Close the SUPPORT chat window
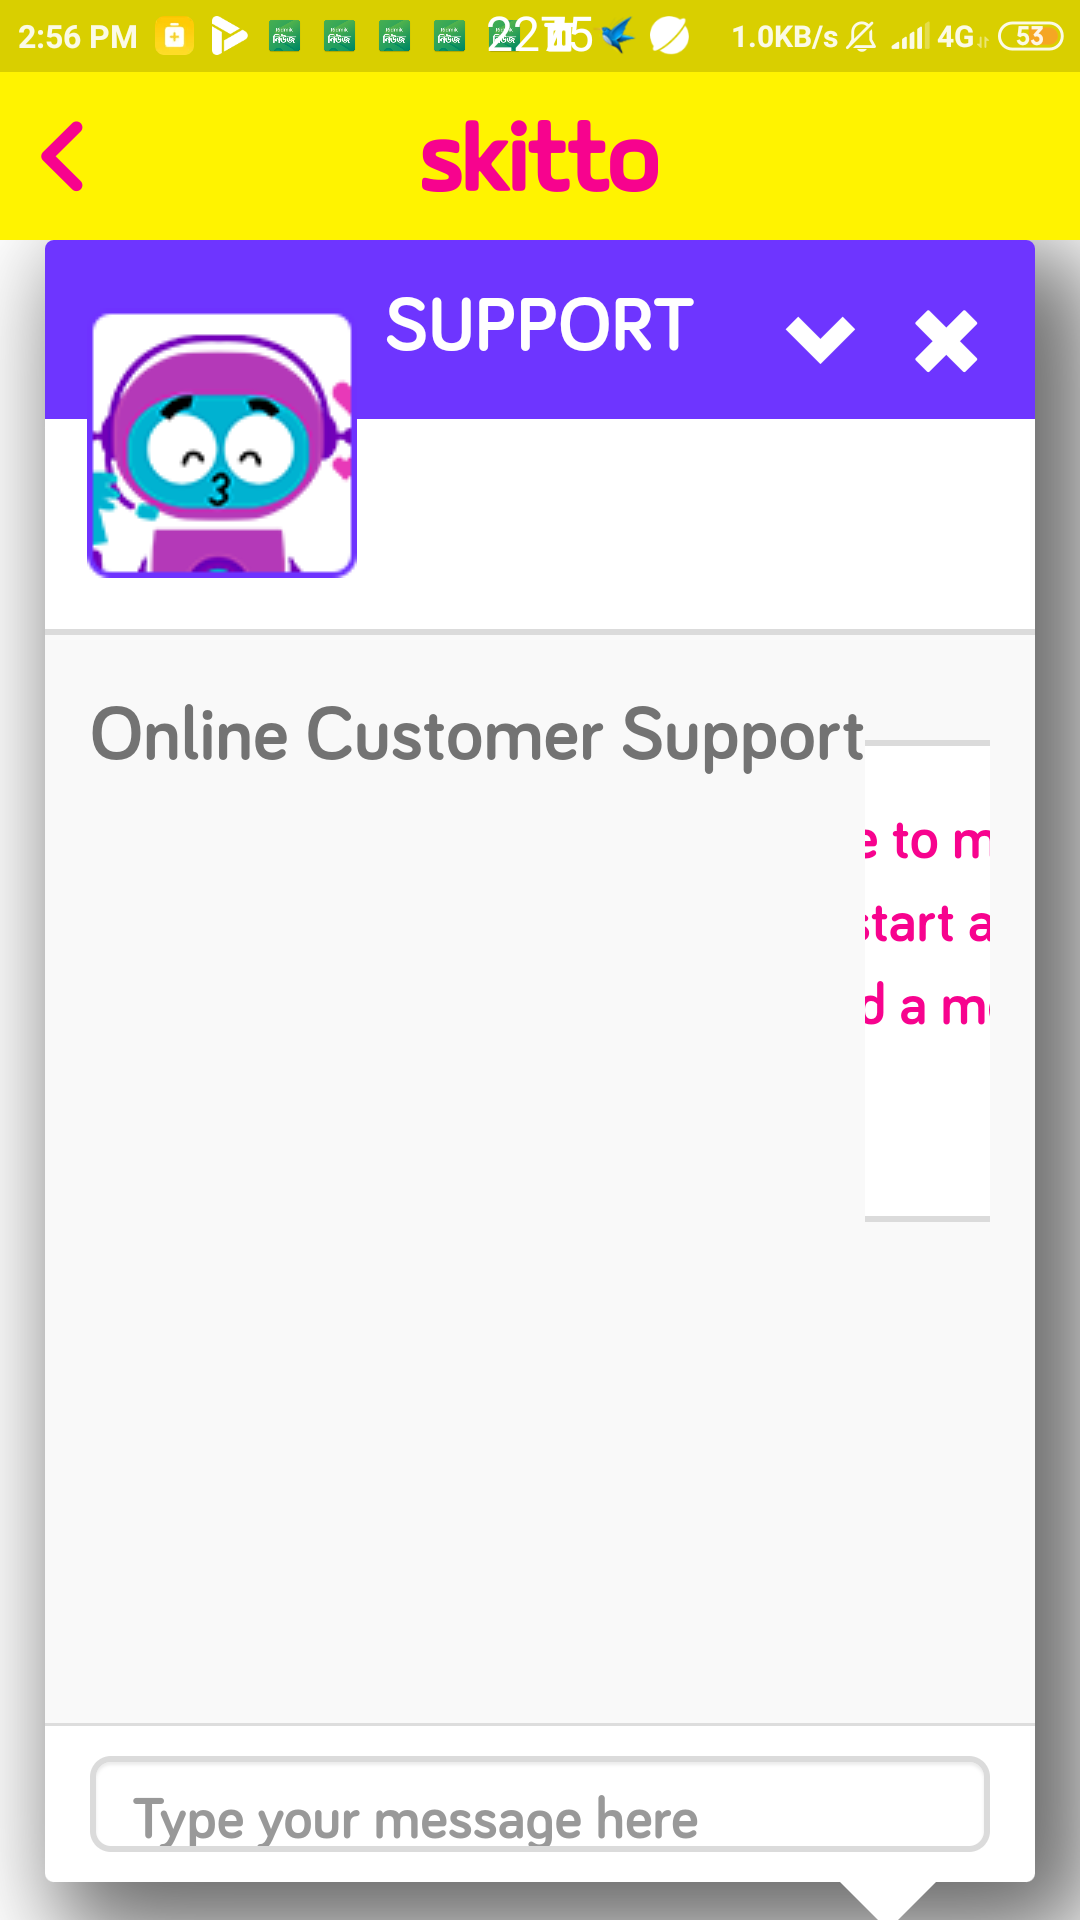This screenshot has width=1080, height=1920. pos(946,341)
